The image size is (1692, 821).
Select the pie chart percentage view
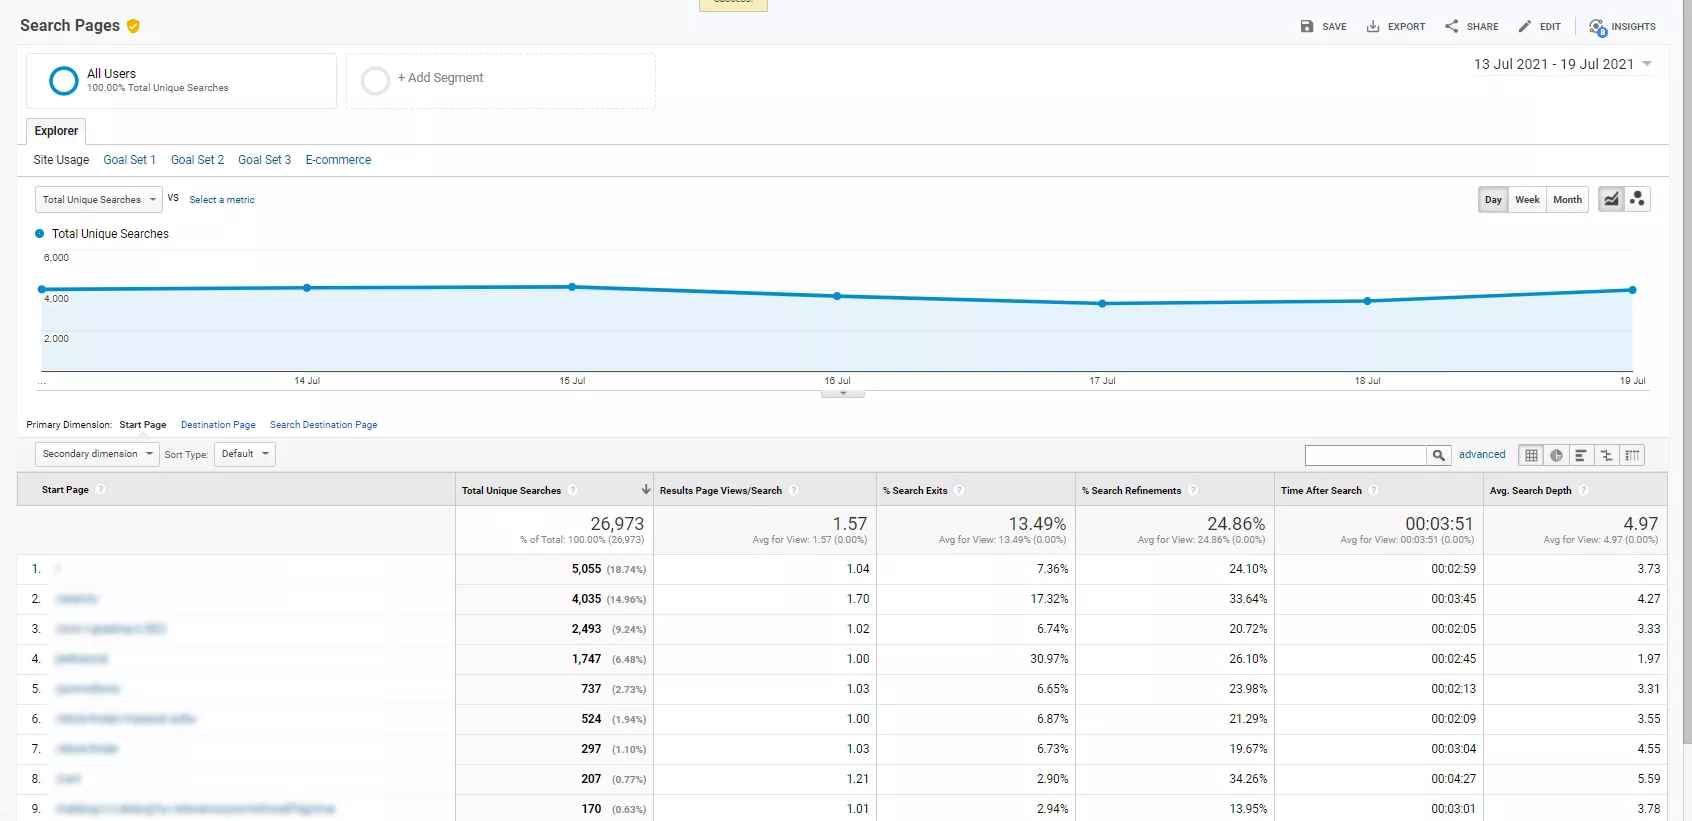tap(1556, 455)
